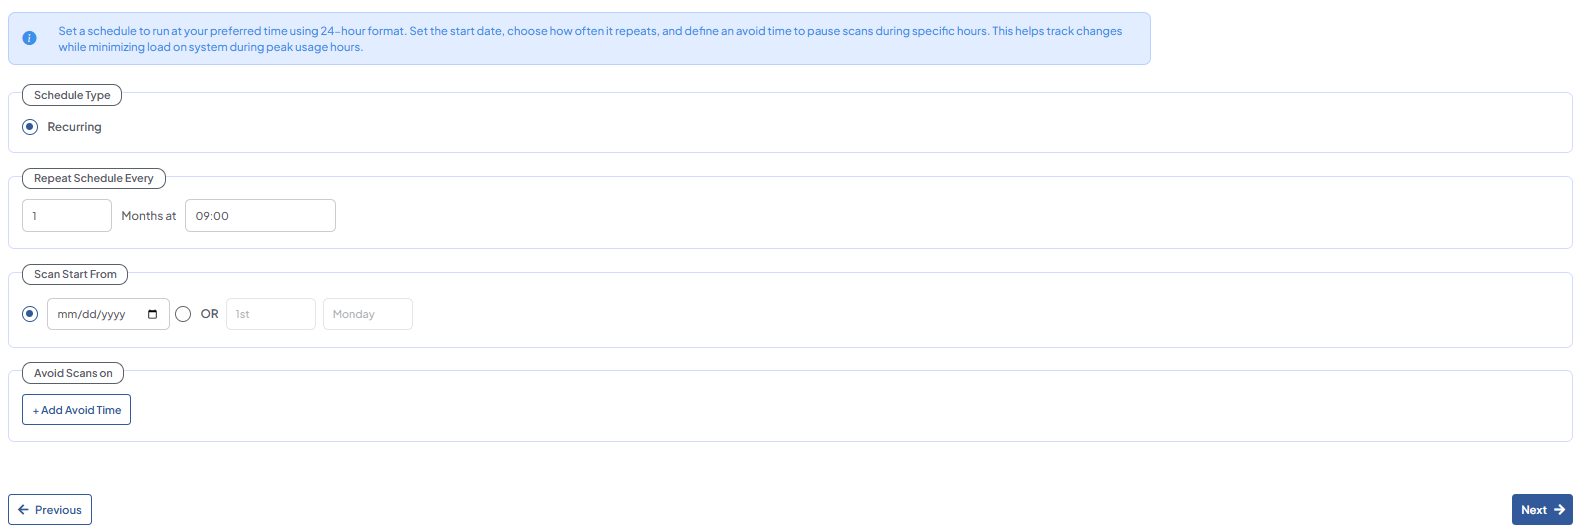Click the Schedule Type section label
1579x531 pixels.
tap(72, 95)
